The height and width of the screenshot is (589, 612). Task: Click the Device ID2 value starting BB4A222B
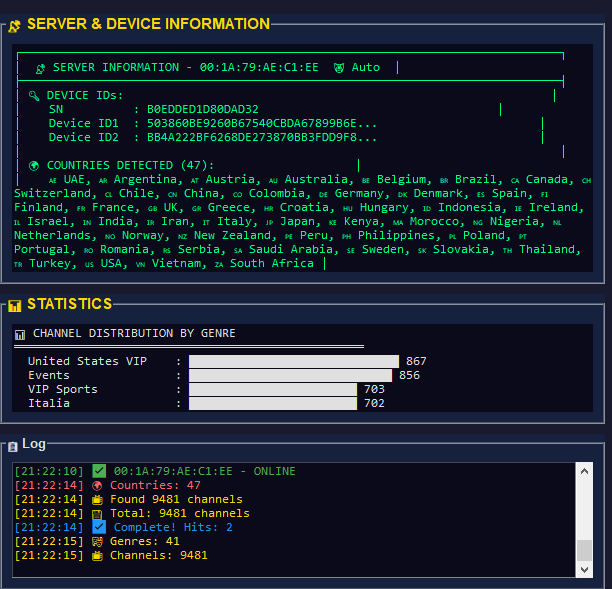(262, 137)
